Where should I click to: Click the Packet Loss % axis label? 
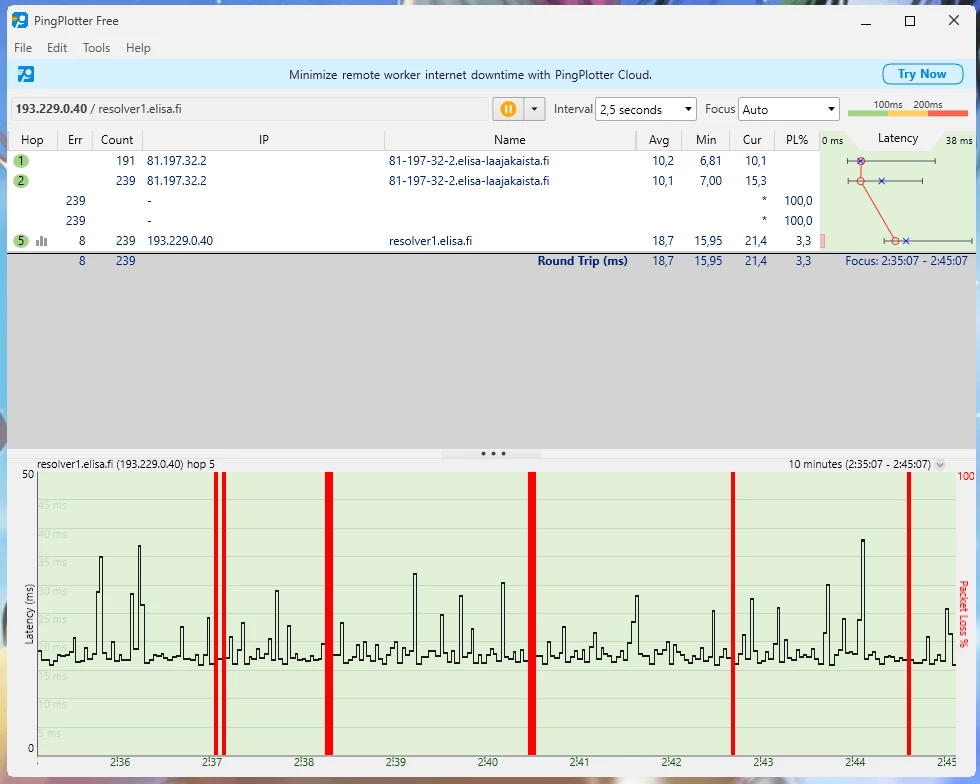click(x=963, y=614)
